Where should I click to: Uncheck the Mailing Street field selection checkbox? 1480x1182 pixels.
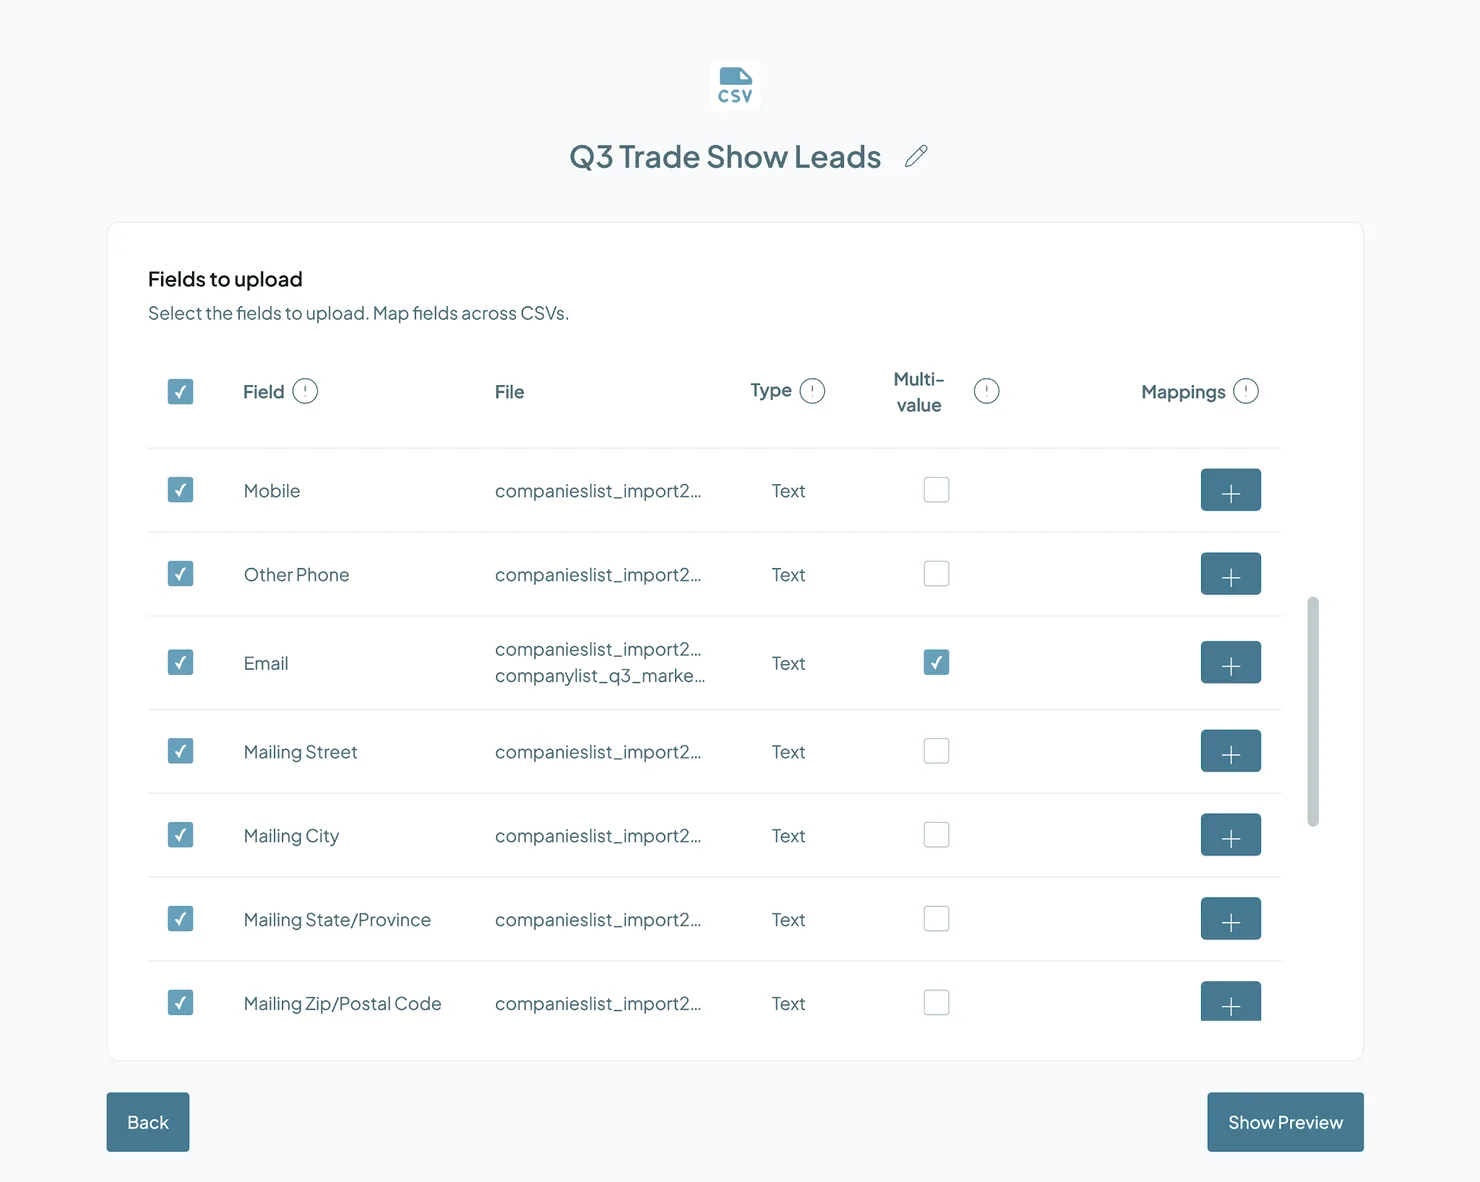(180, 751)
